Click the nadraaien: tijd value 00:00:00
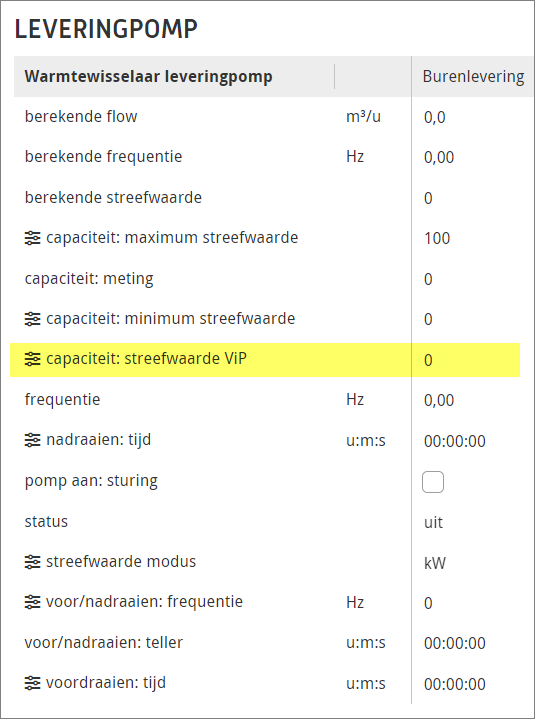Screen dimensions: 535x719 (455, 441)
